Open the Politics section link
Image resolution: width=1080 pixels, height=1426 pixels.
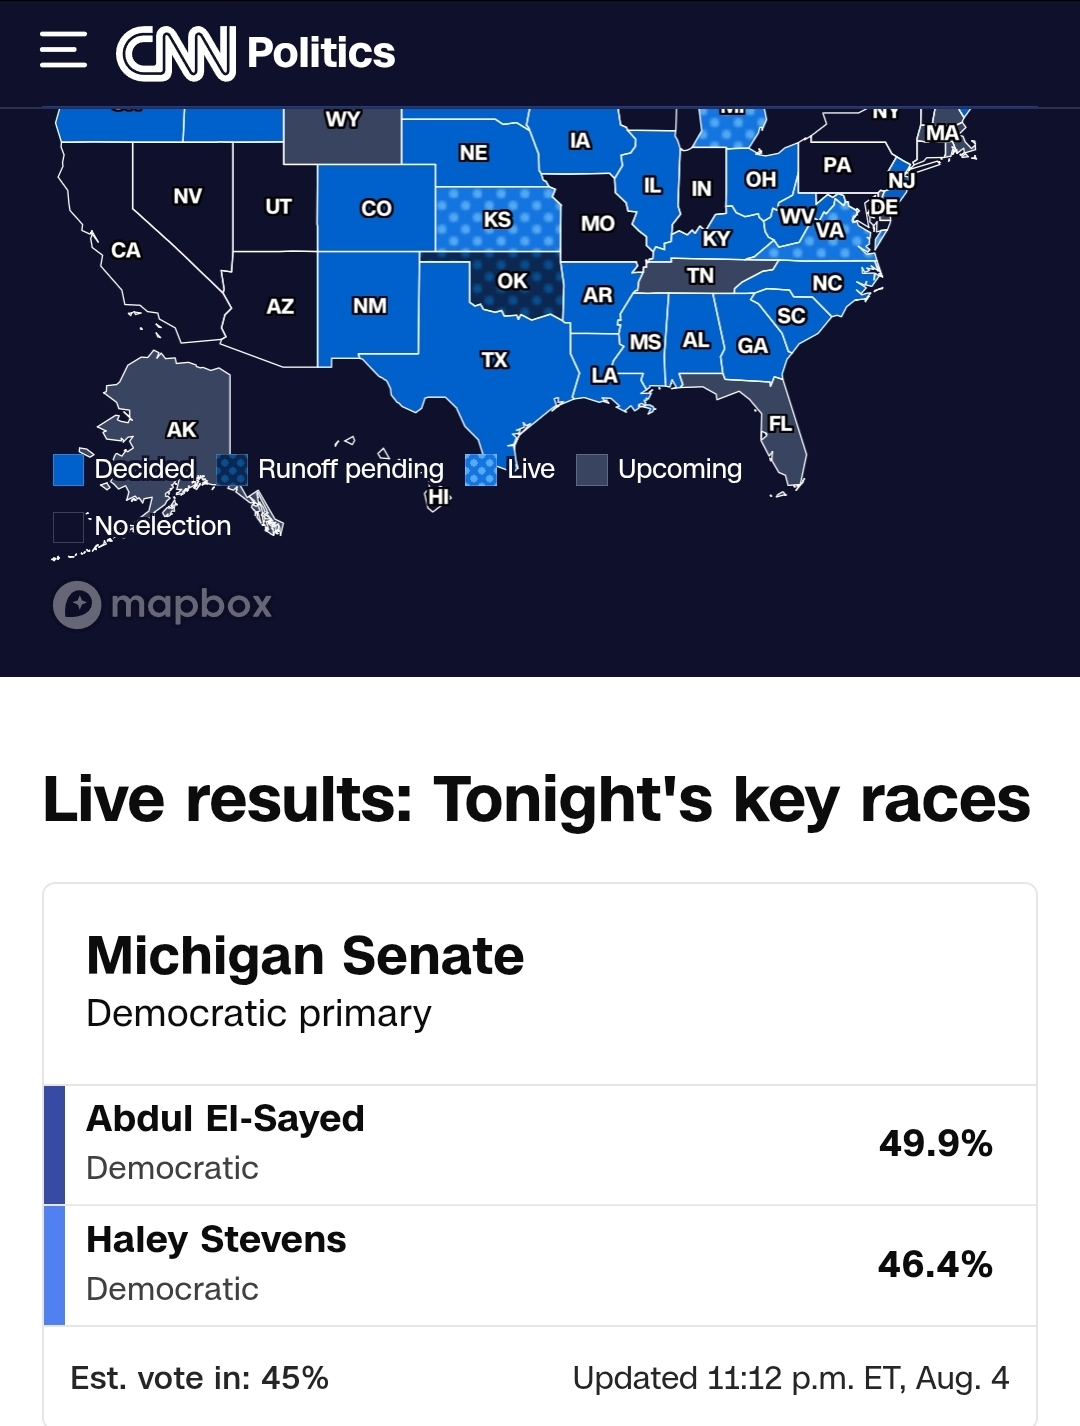[321, 53]
